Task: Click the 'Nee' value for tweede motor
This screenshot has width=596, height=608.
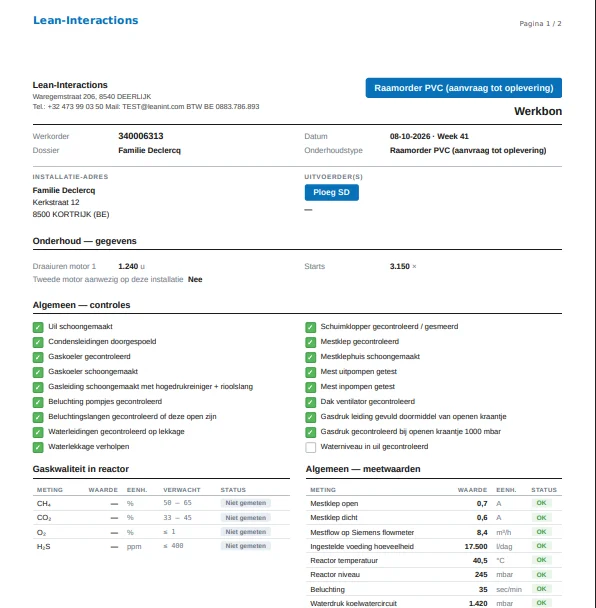Action: click(195, 280)
